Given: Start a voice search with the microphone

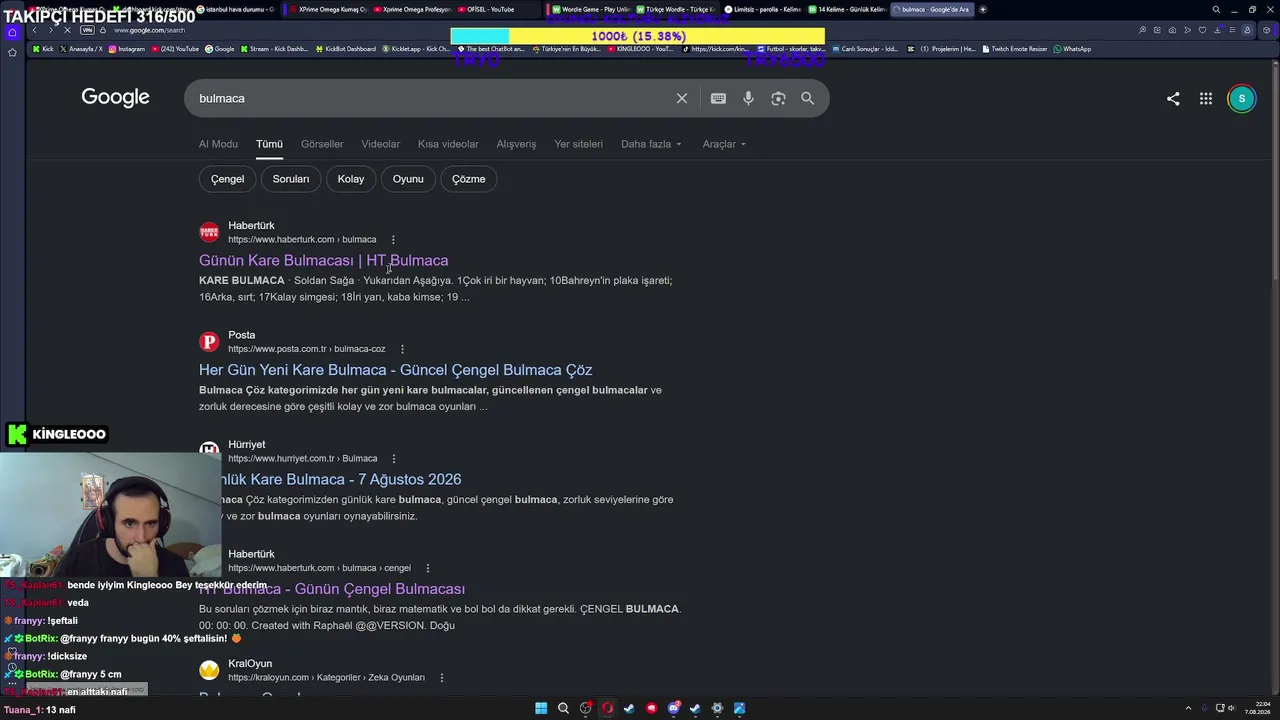Looking at the screenshot, I should pyautogui.click(x=748, y=98).
